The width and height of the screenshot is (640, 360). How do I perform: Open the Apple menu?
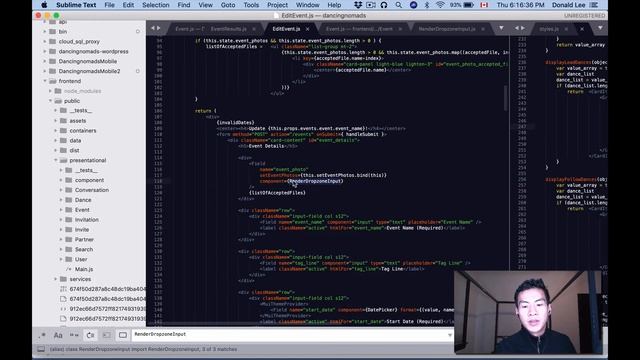[44, 5]
